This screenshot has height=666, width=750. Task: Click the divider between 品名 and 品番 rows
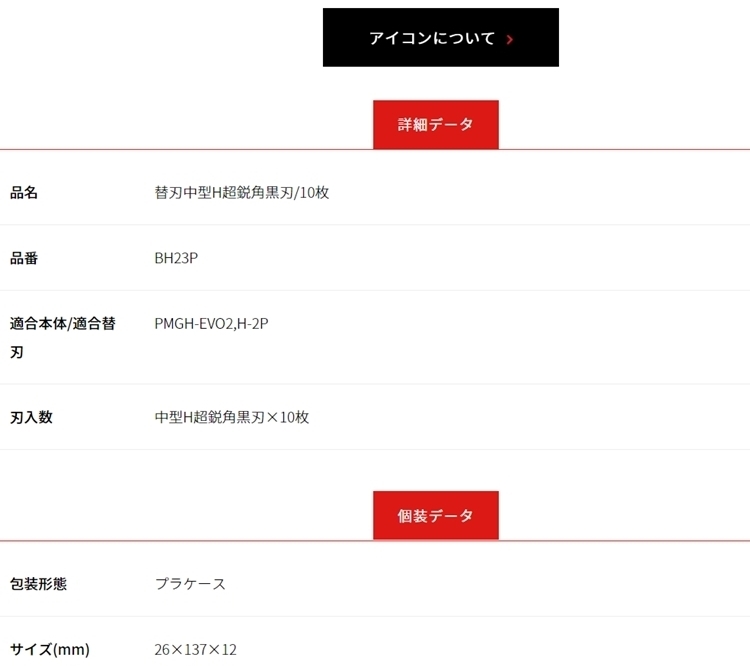(375, 225)
